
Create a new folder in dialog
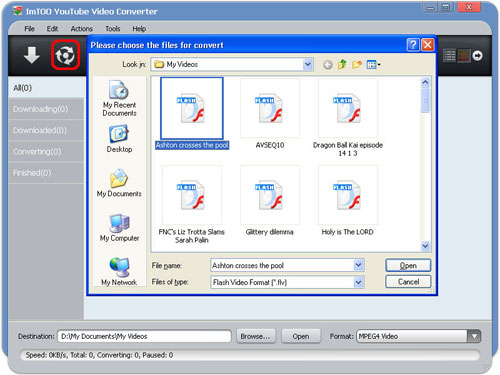coord(357,64)
